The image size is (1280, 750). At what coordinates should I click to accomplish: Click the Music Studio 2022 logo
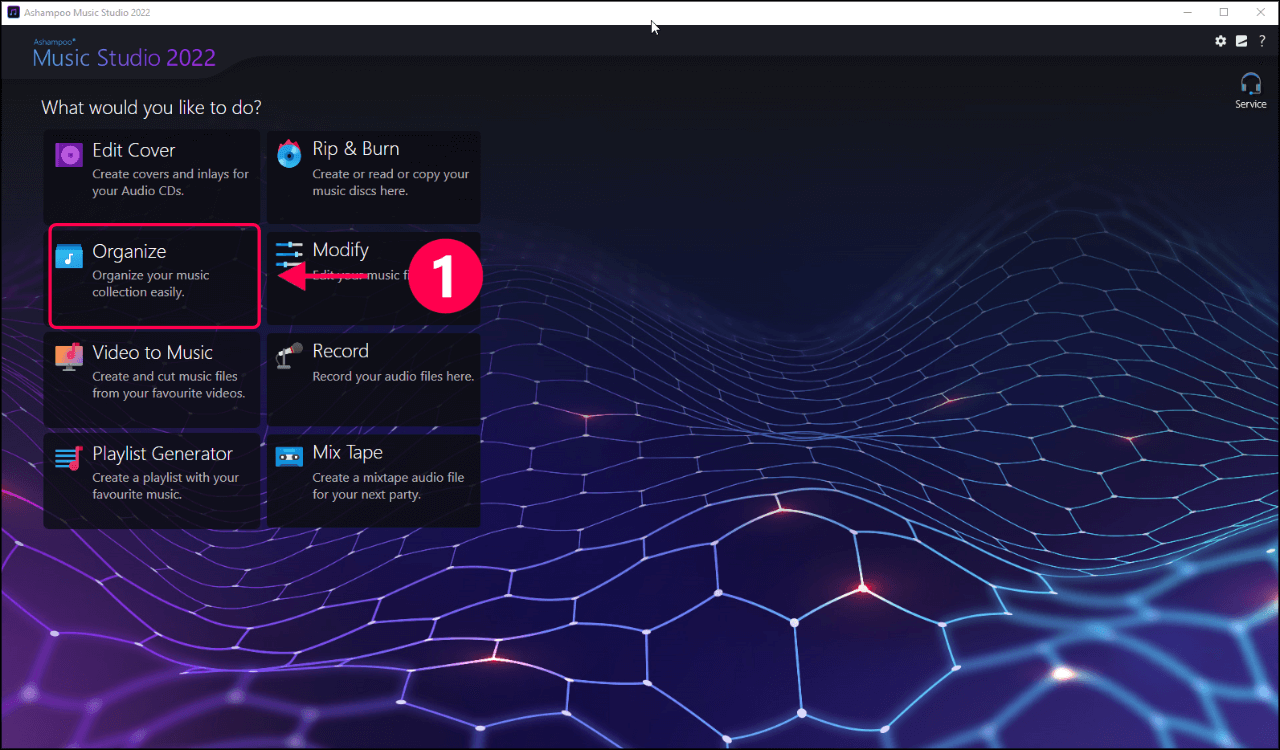(x=124, y=54)
